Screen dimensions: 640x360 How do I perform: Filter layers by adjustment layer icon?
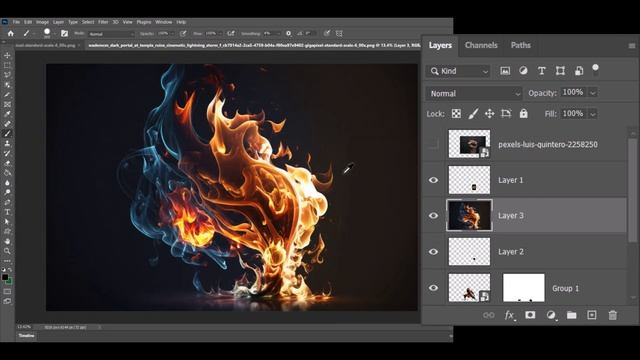coord(523,71)
